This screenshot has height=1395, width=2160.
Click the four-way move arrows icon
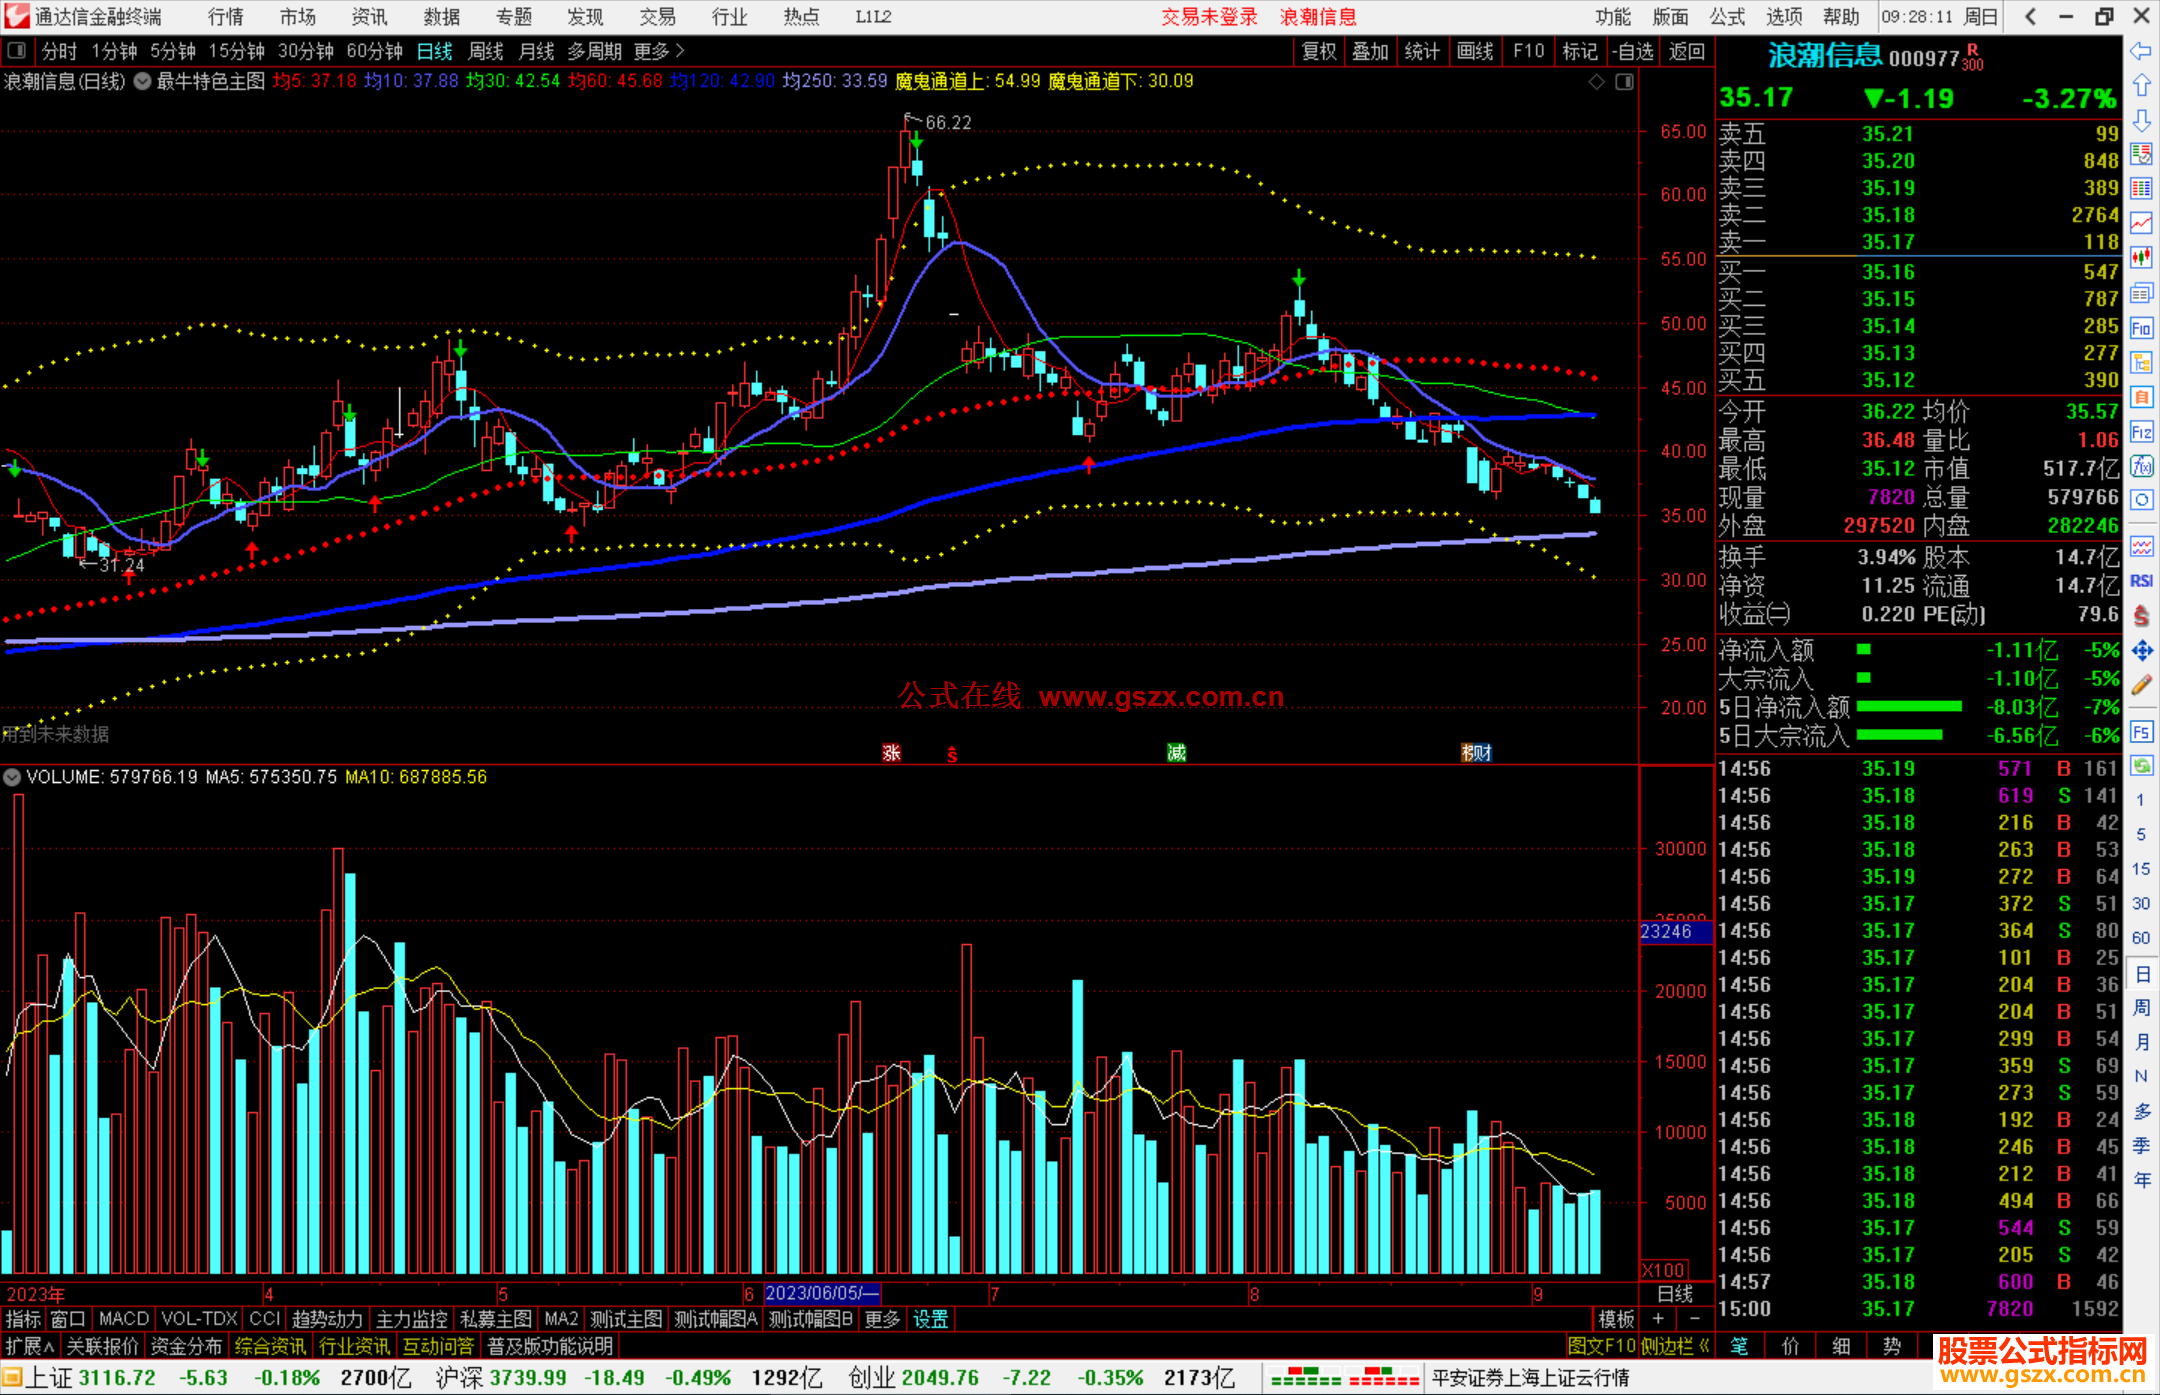coord(2141,651)
